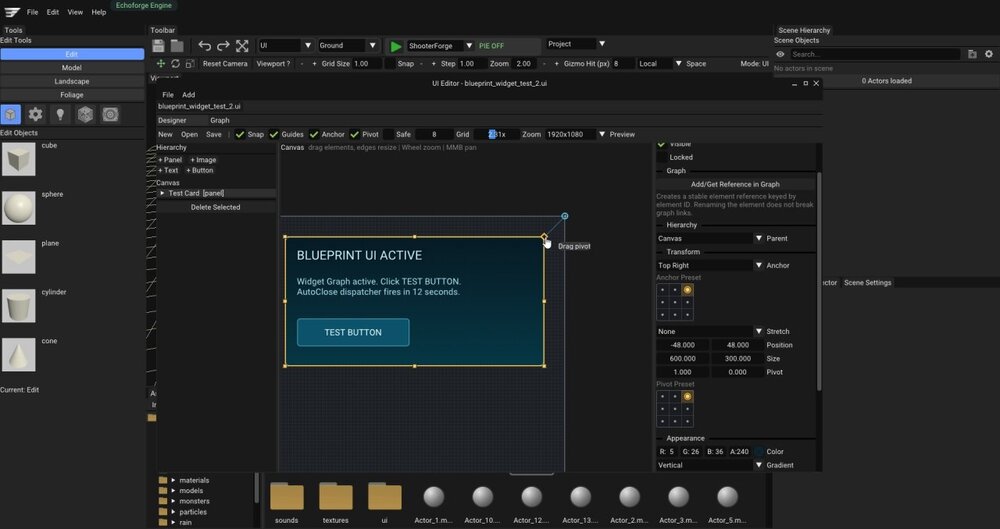
Task: Select the light bulb icon in Edit Tools
Action: click(60, 114)
